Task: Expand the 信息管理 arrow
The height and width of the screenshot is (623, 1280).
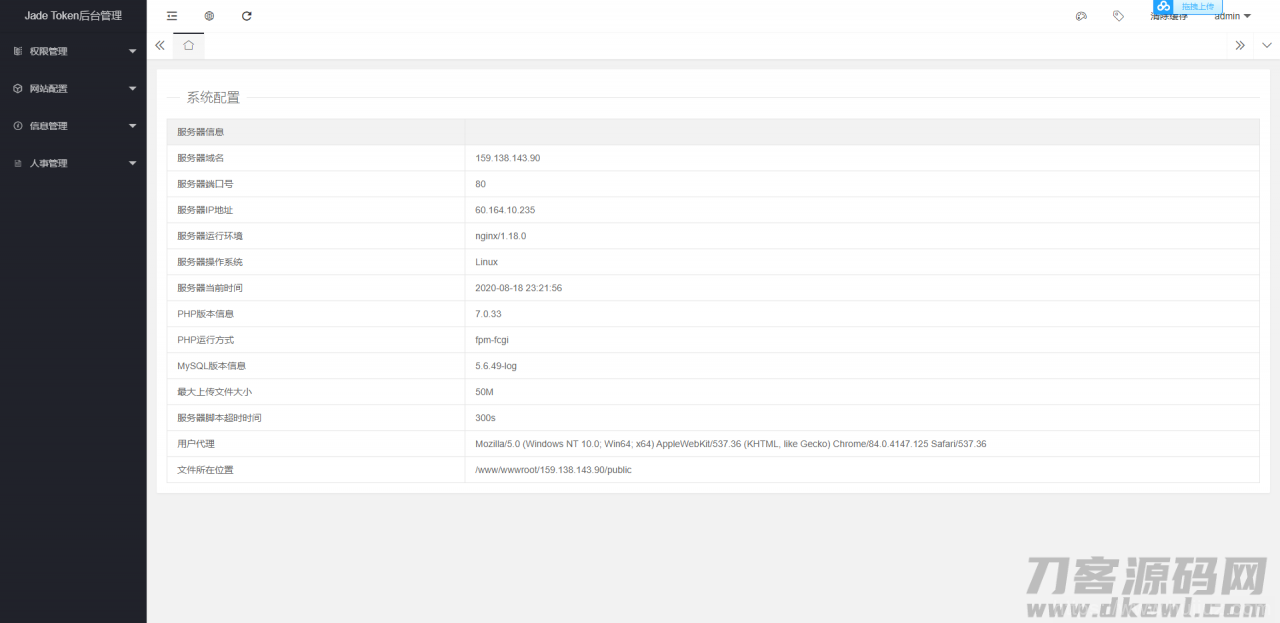Action: [x=133, y=126]
